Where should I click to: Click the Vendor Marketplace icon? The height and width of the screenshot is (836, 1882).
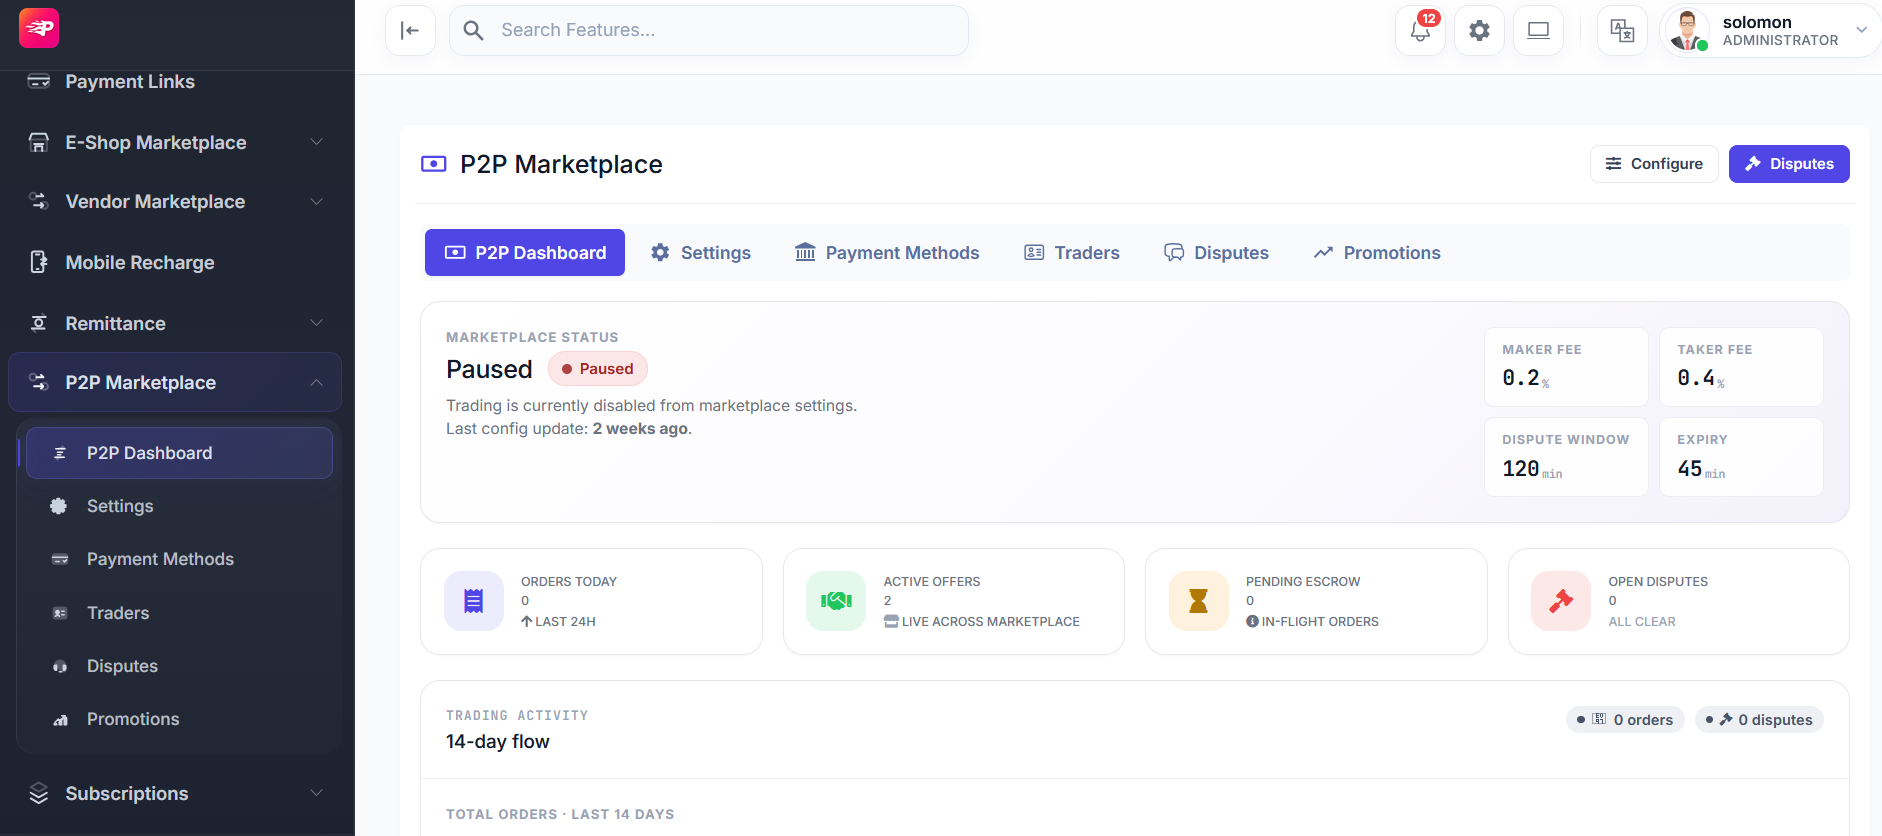click(x=39, y=201)
